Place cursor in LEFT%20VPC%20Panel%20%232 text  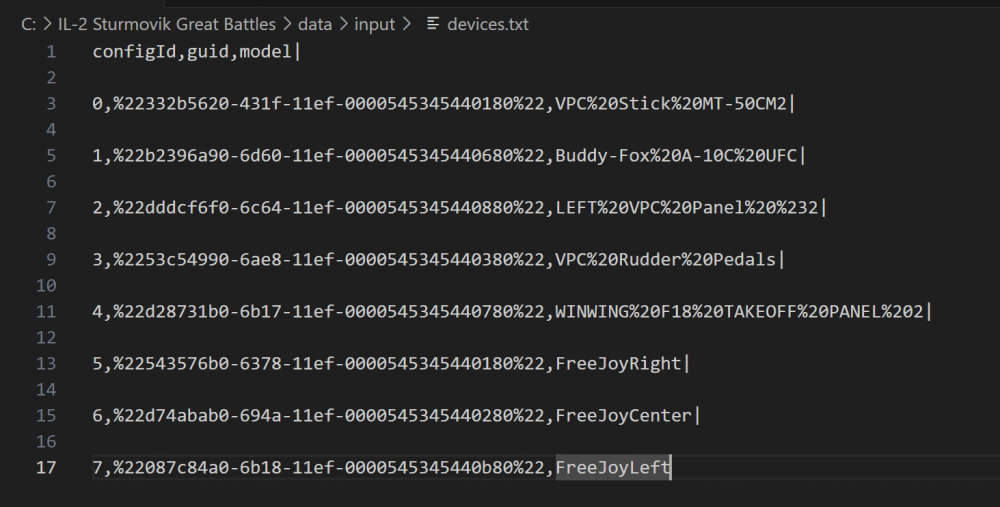point(686,207)
